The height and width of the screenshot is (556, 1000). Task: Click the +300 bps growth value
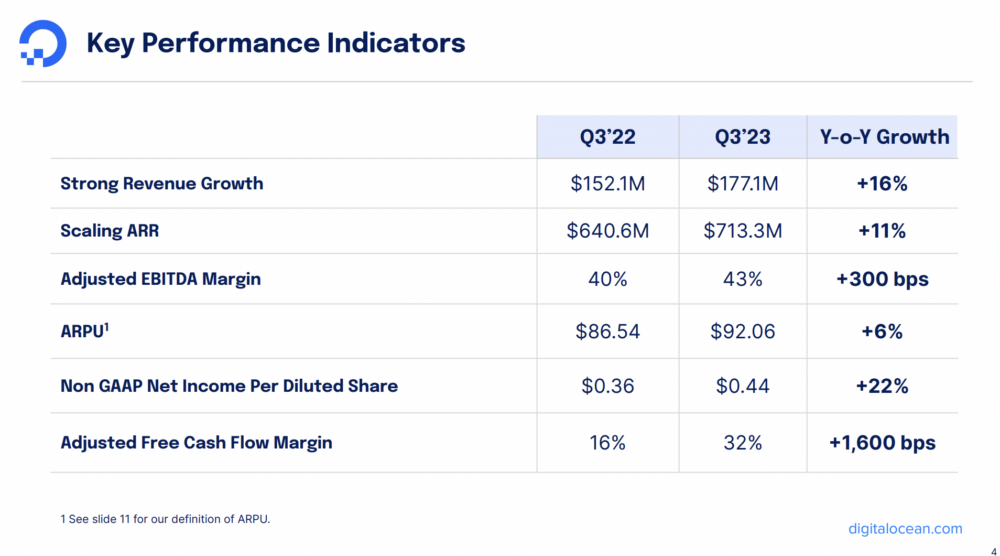[882, 279]
